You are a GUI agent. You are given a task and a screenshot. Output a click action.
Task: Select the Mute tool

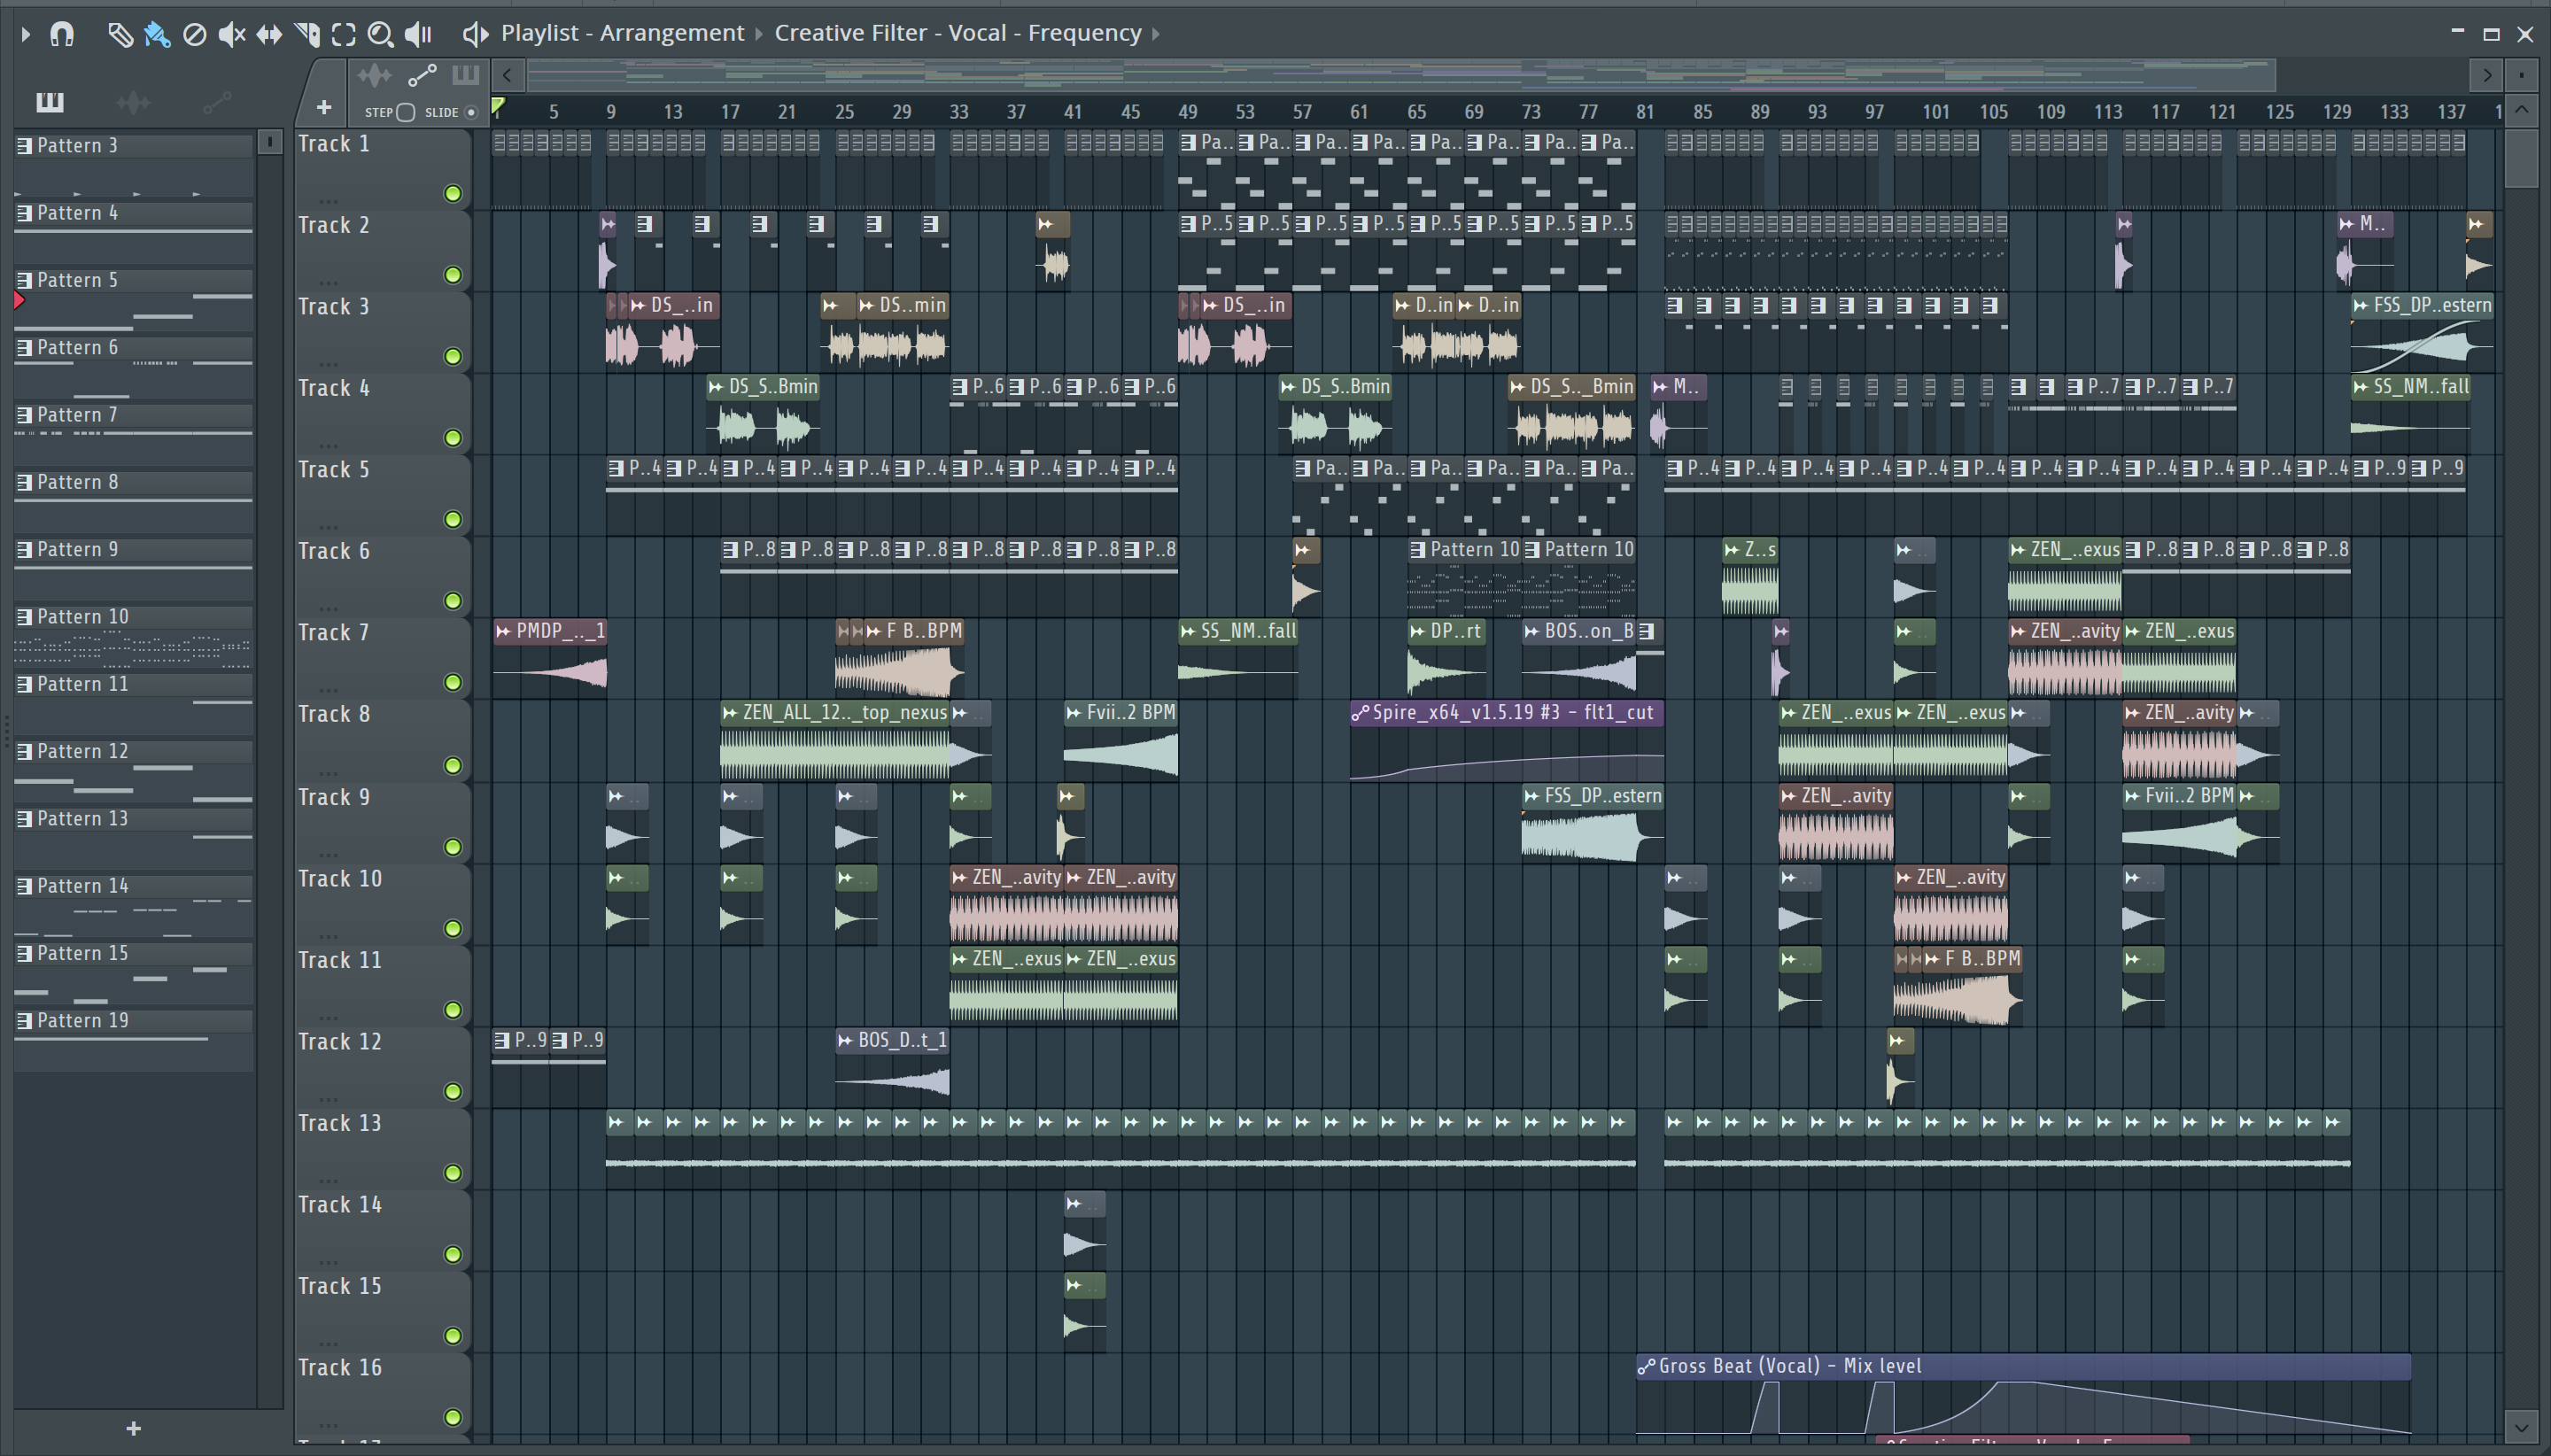231,35
